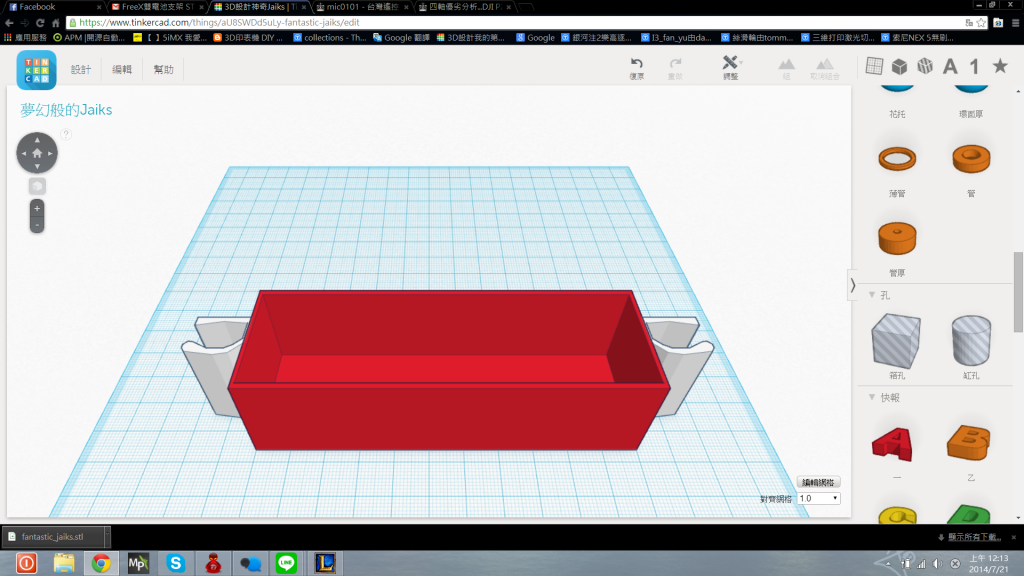Click the volume speaker tray icon
This screenshot has height=576, width=1024.
(x=938, y=563)
